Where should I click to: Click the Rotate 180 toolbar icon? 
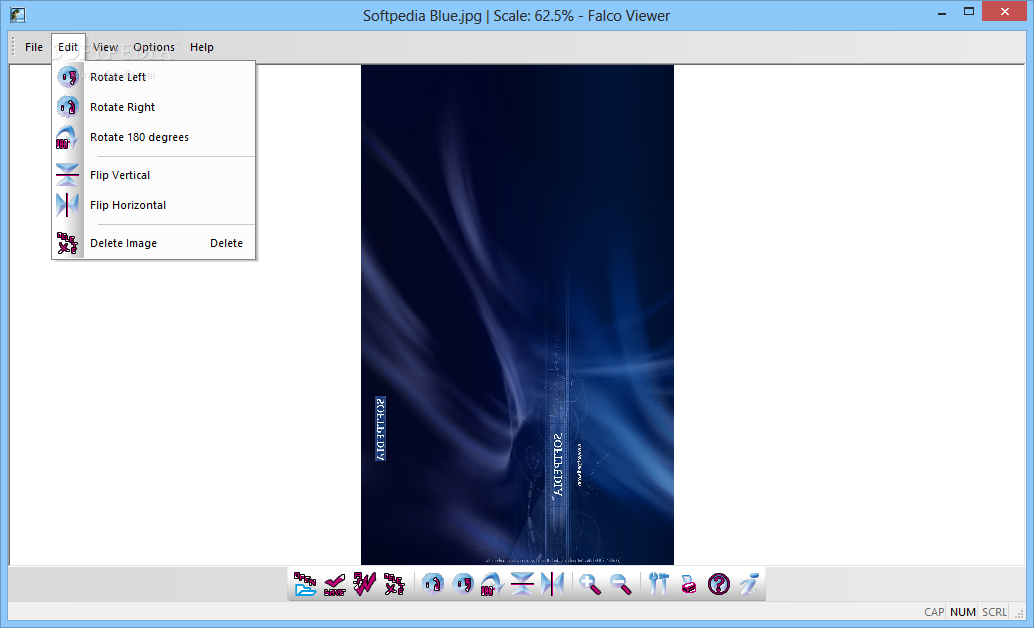[x=492, y=584]
